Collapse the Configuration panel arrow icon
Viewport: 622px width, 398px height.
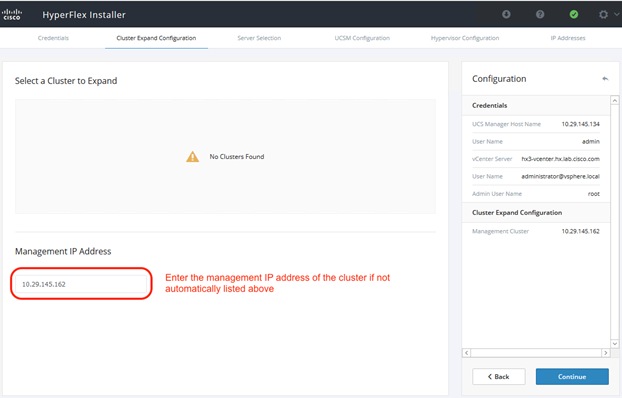pyautogui.click(x=605, y=79)
